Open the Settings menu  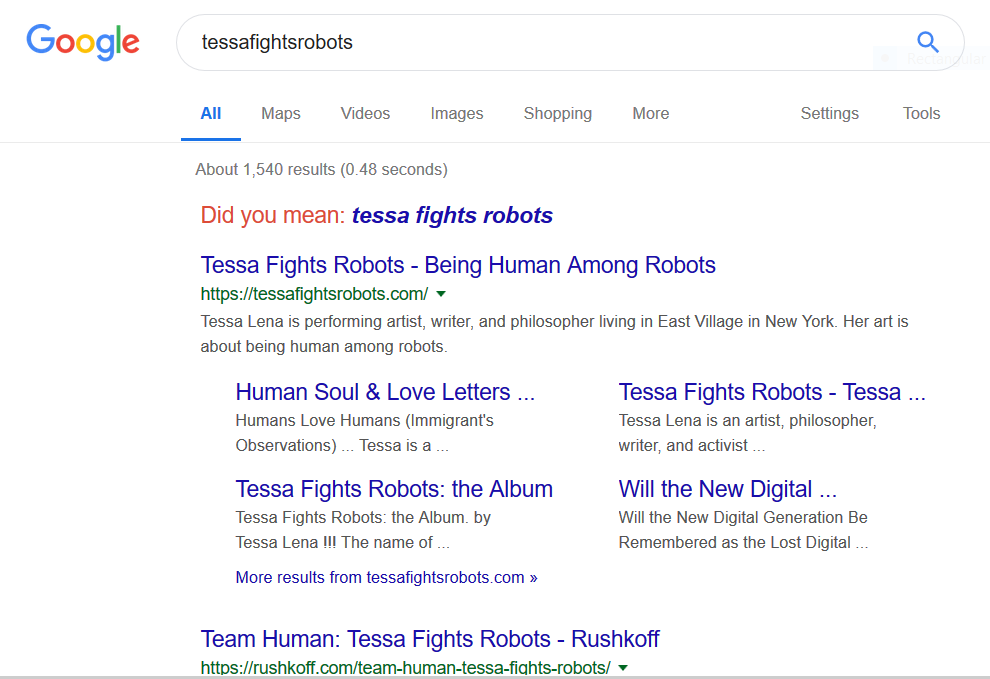[x=830, y=114]
